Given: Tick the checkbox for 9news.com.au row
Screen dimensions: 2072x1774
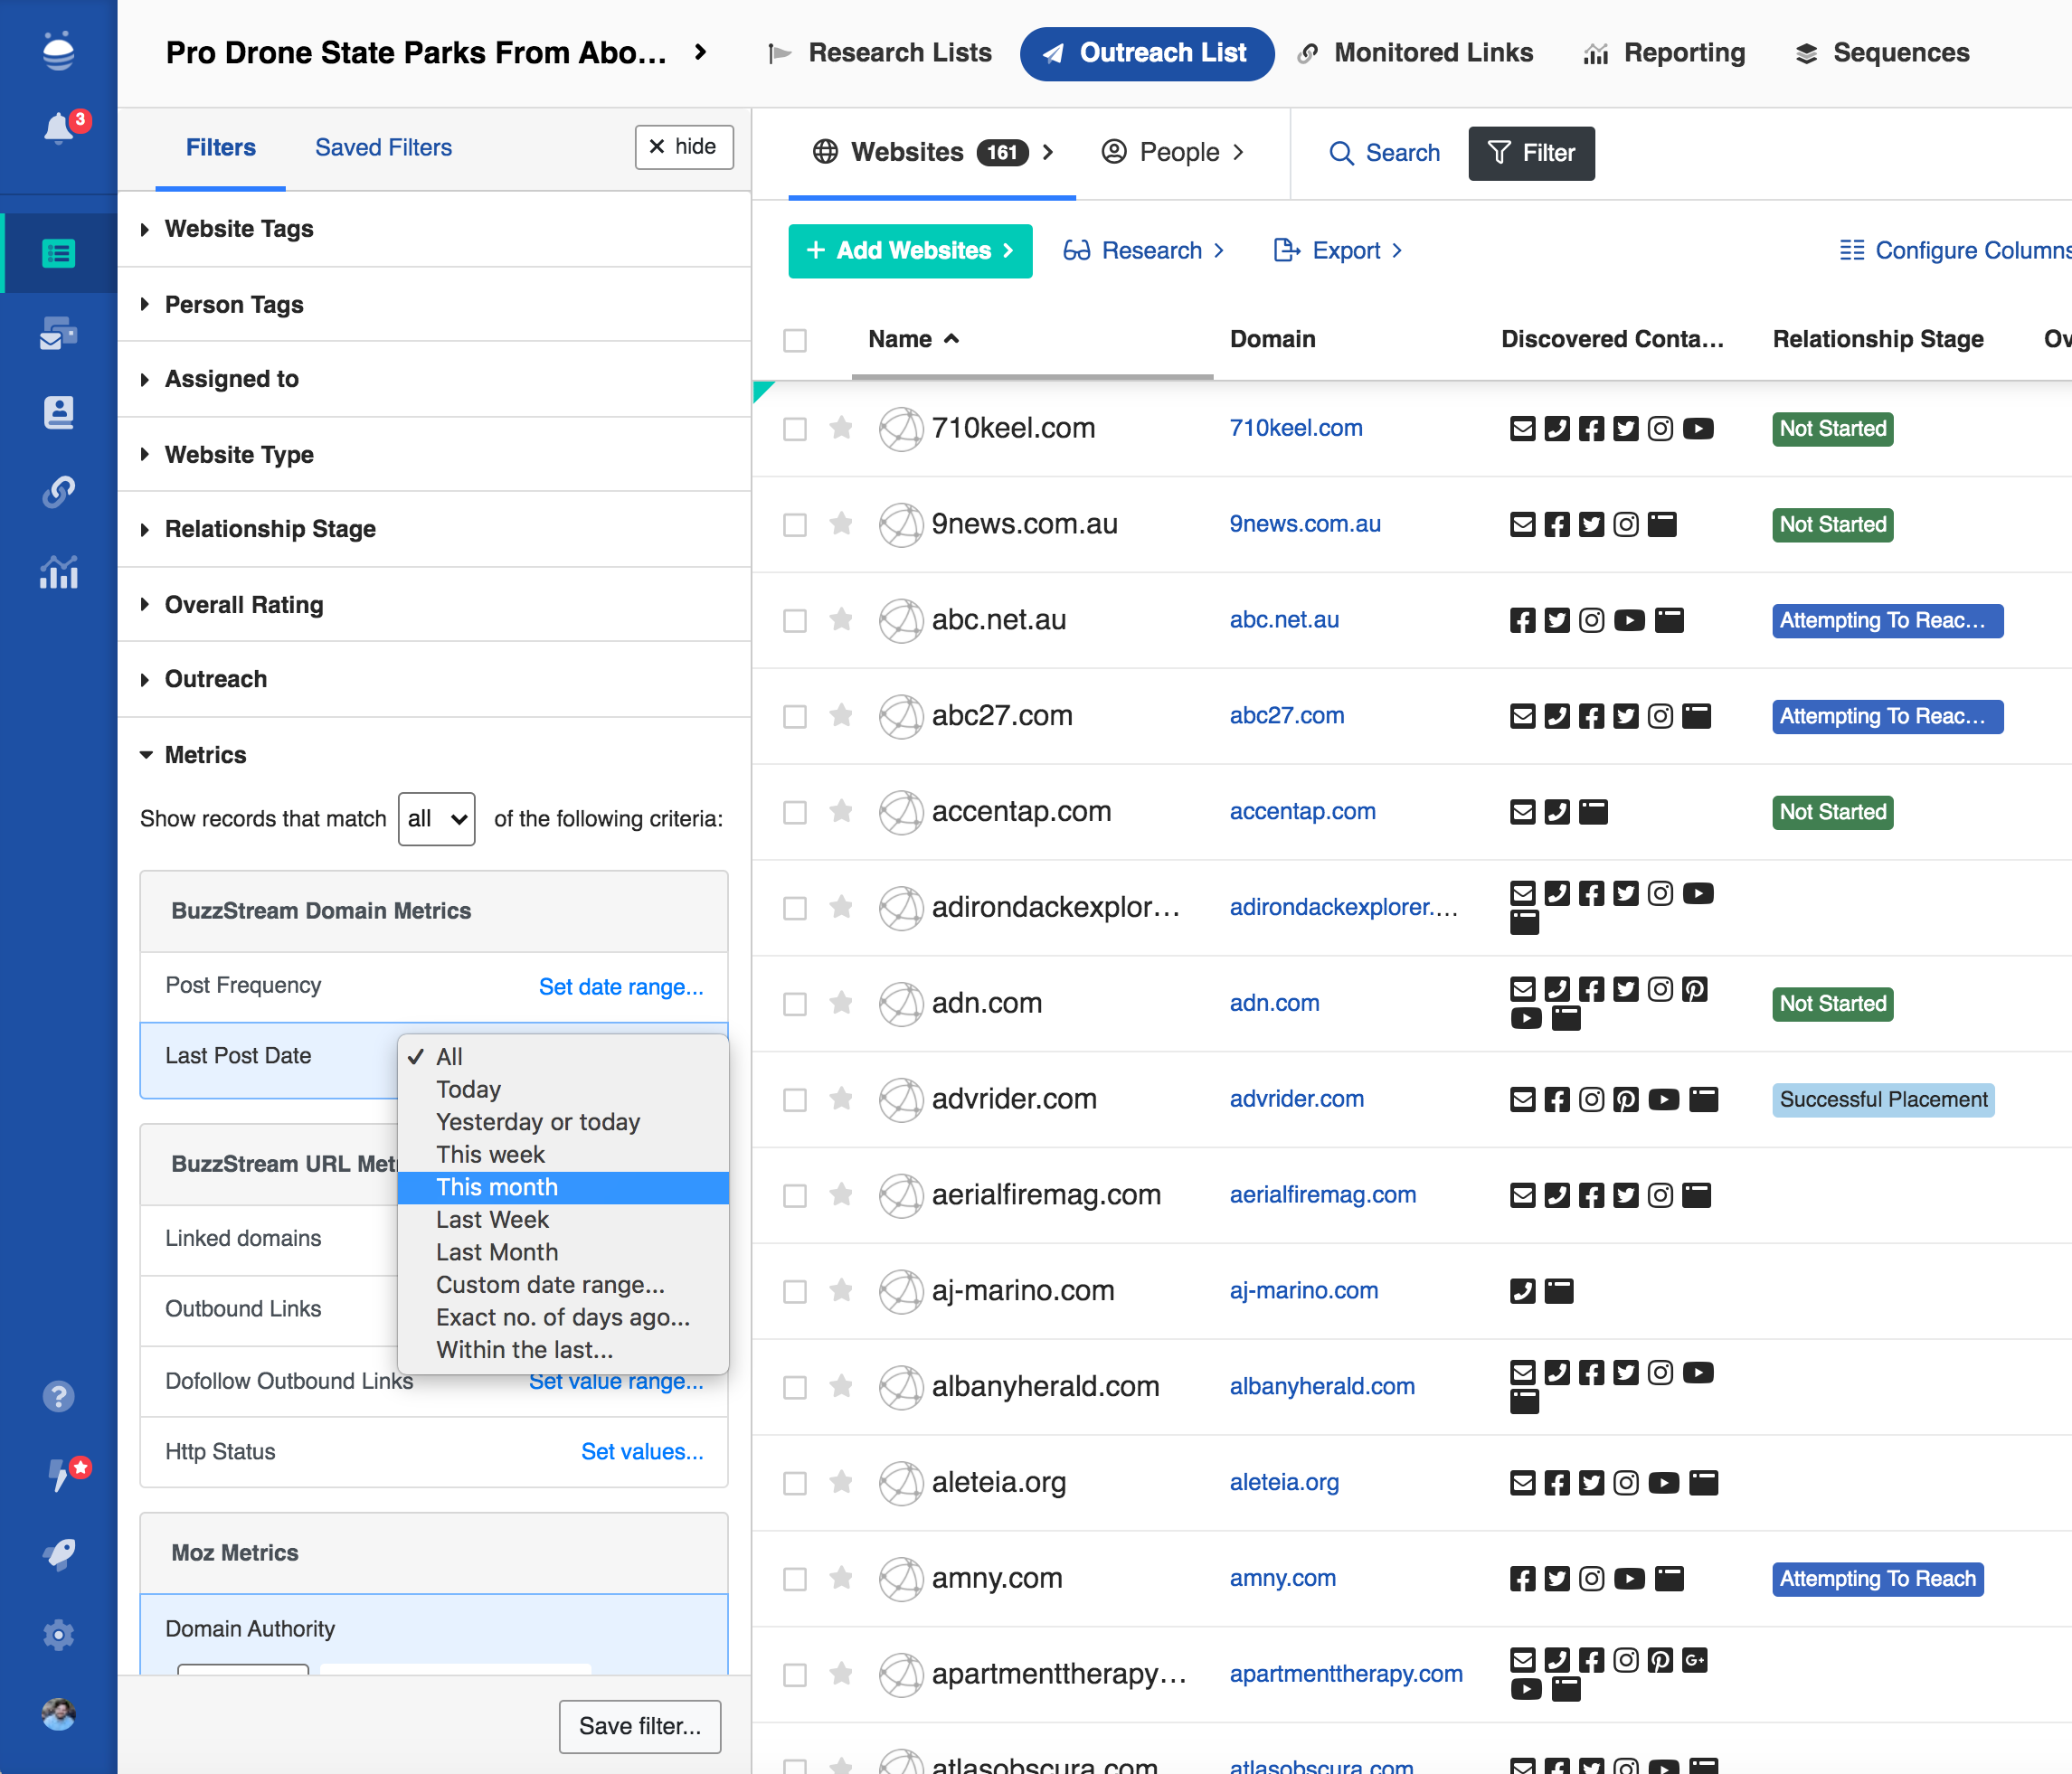Looking at the screenshot, I should (795, 524).
